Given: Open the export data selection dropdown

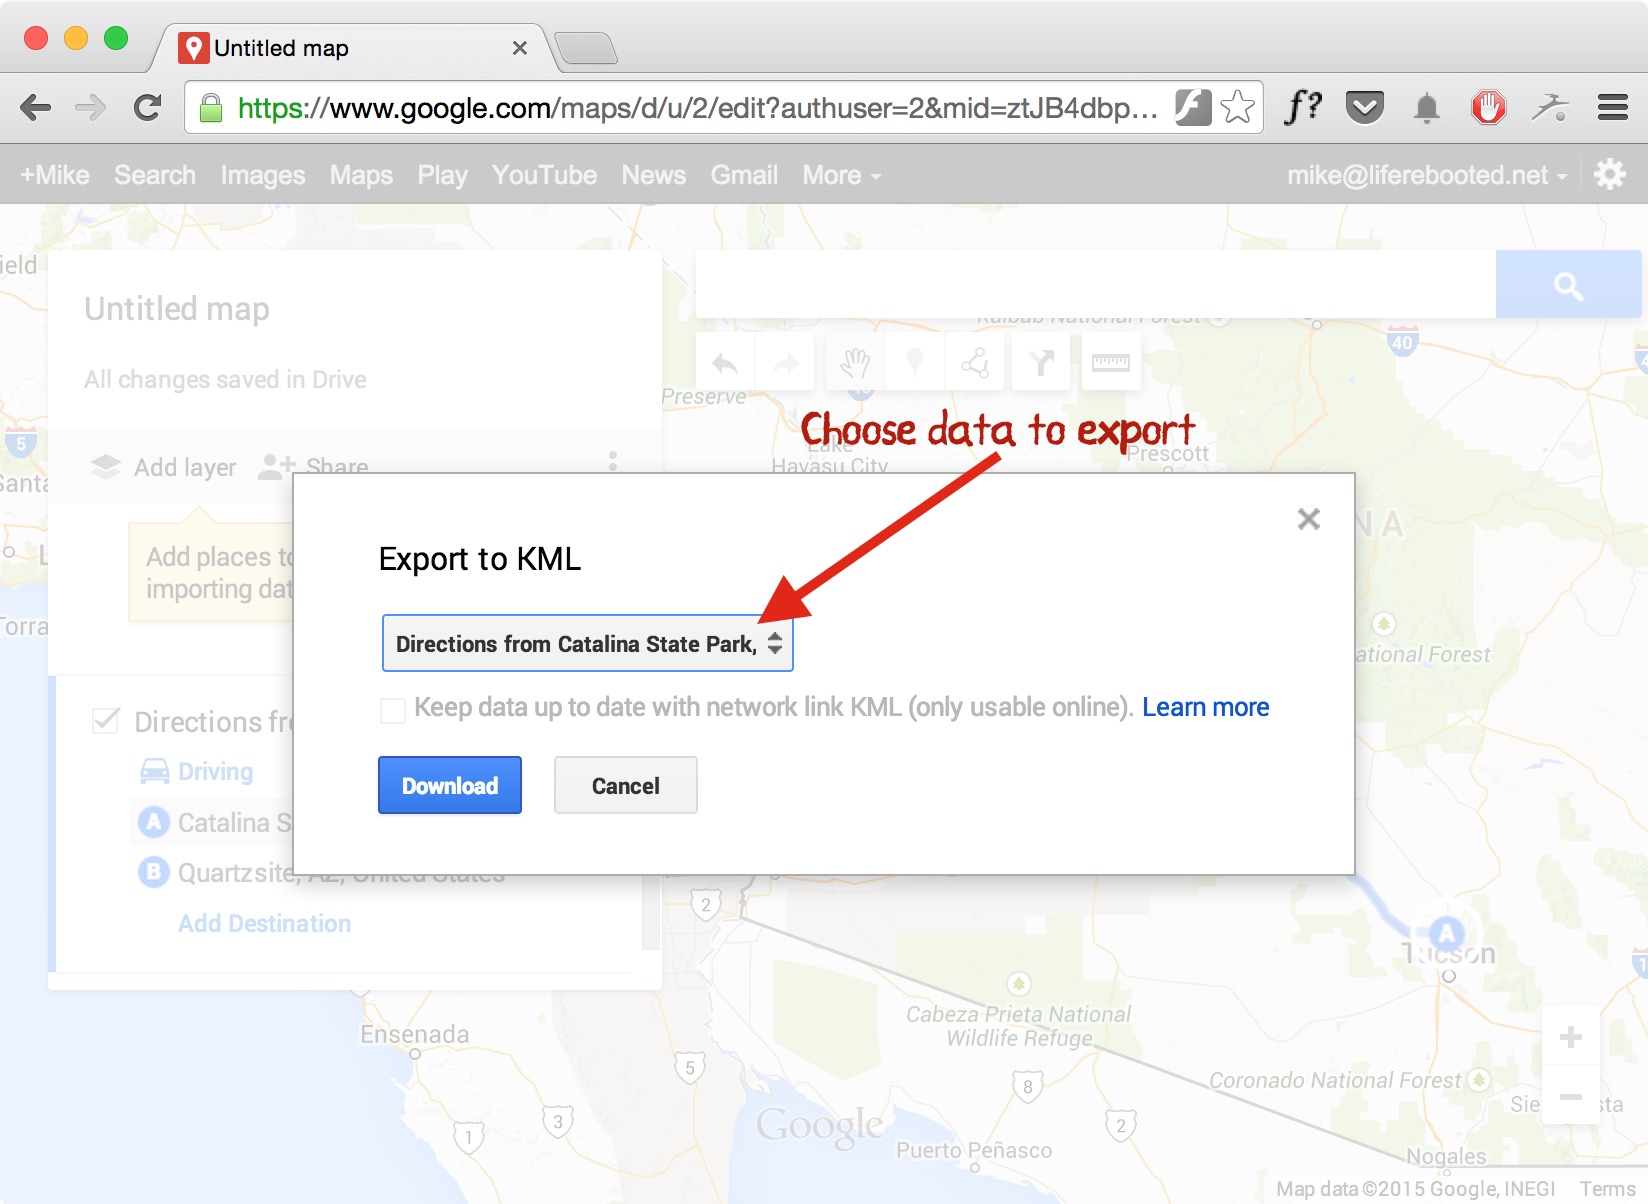Looking at the screenshot, I should (587, 643).
